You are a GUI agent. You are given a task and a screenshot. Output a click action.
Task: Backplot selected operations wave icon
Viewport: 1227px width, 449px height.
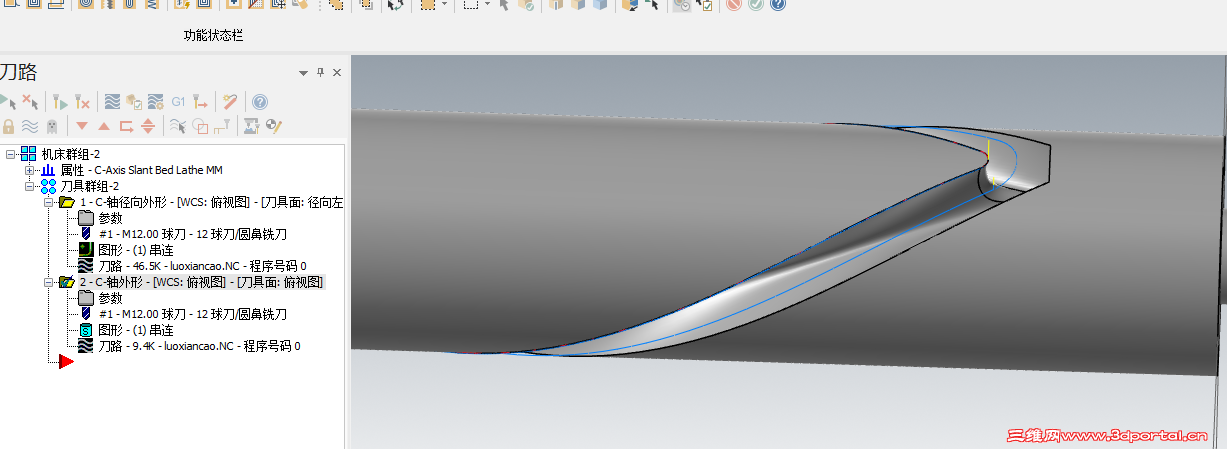[112, 101]
